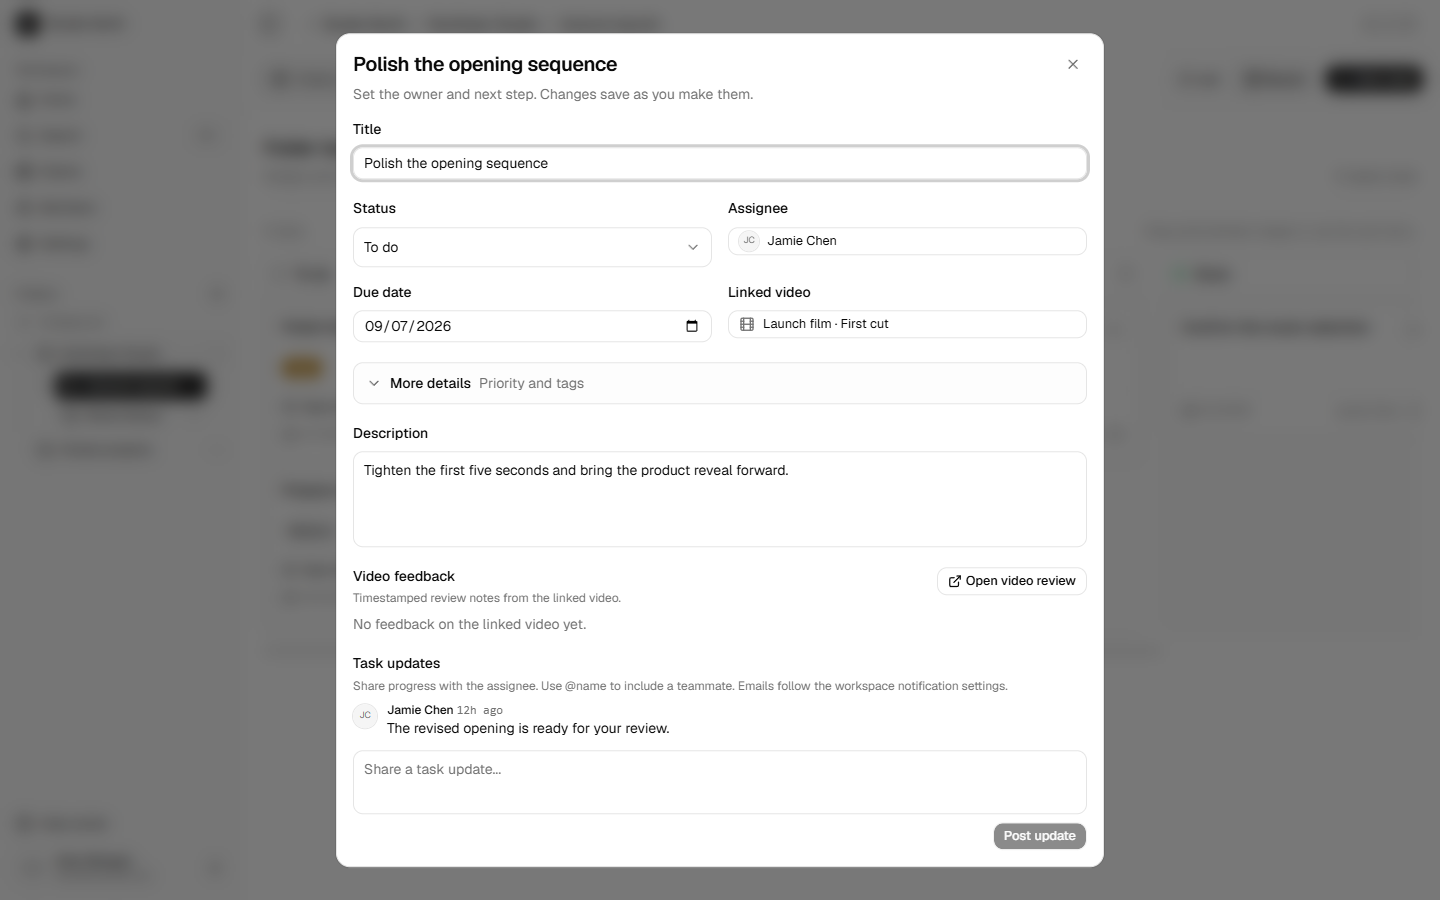1440x900 pixels.
Task: Focus the Title text field
Action: tap(720, 163)
